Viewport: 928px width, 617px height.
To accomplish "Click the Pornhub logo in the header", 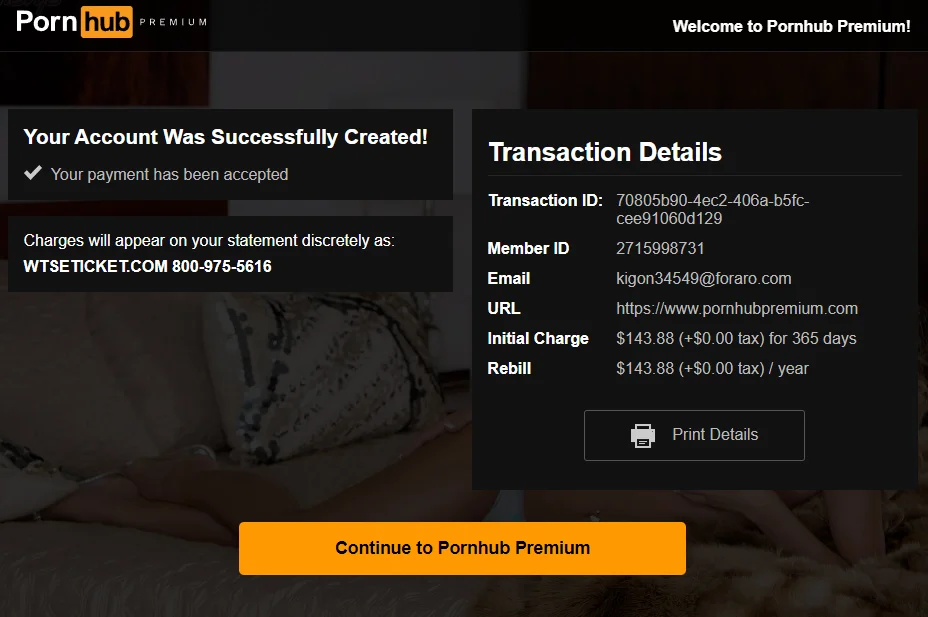I will (74, 22).
